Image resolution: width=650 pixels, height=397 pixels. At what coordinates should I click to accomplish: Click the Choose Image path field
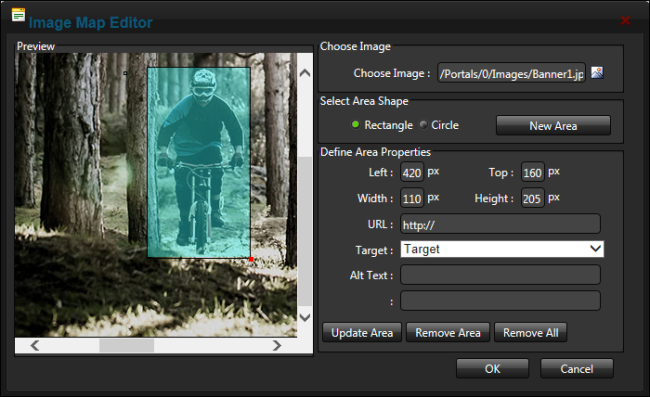[511, 73]
